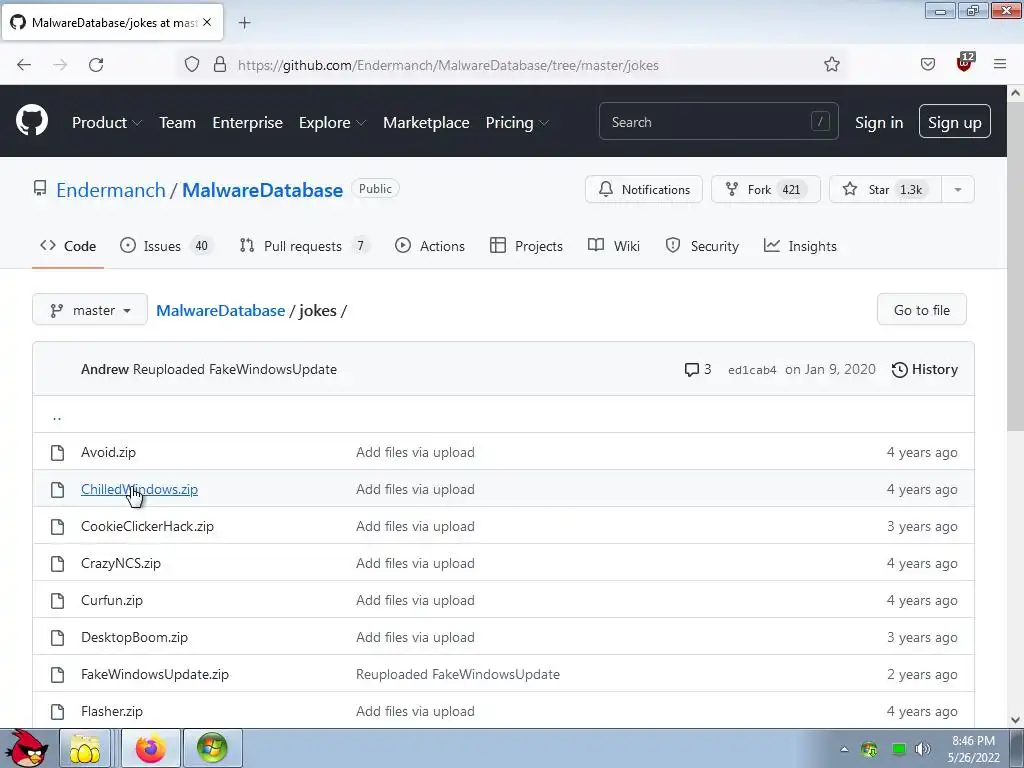
Task: Click the Windows logo taskbar icon
Action: point(213,748)
